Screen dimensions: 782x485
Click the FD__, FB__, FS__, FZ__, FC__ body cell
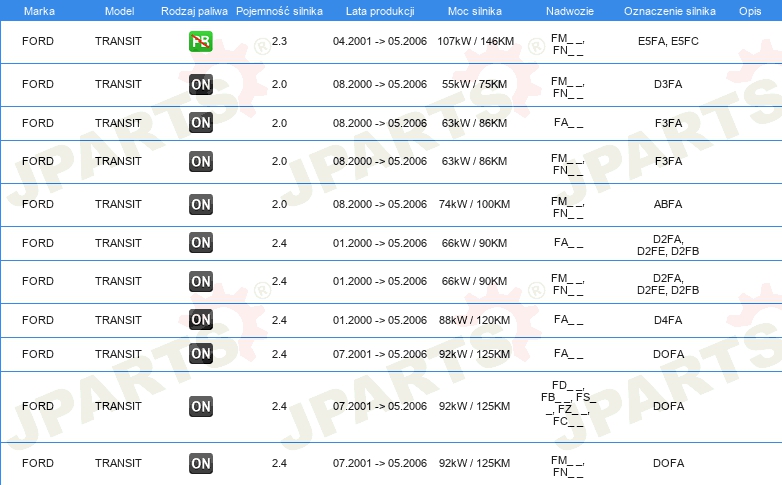[x=568, y=403]
